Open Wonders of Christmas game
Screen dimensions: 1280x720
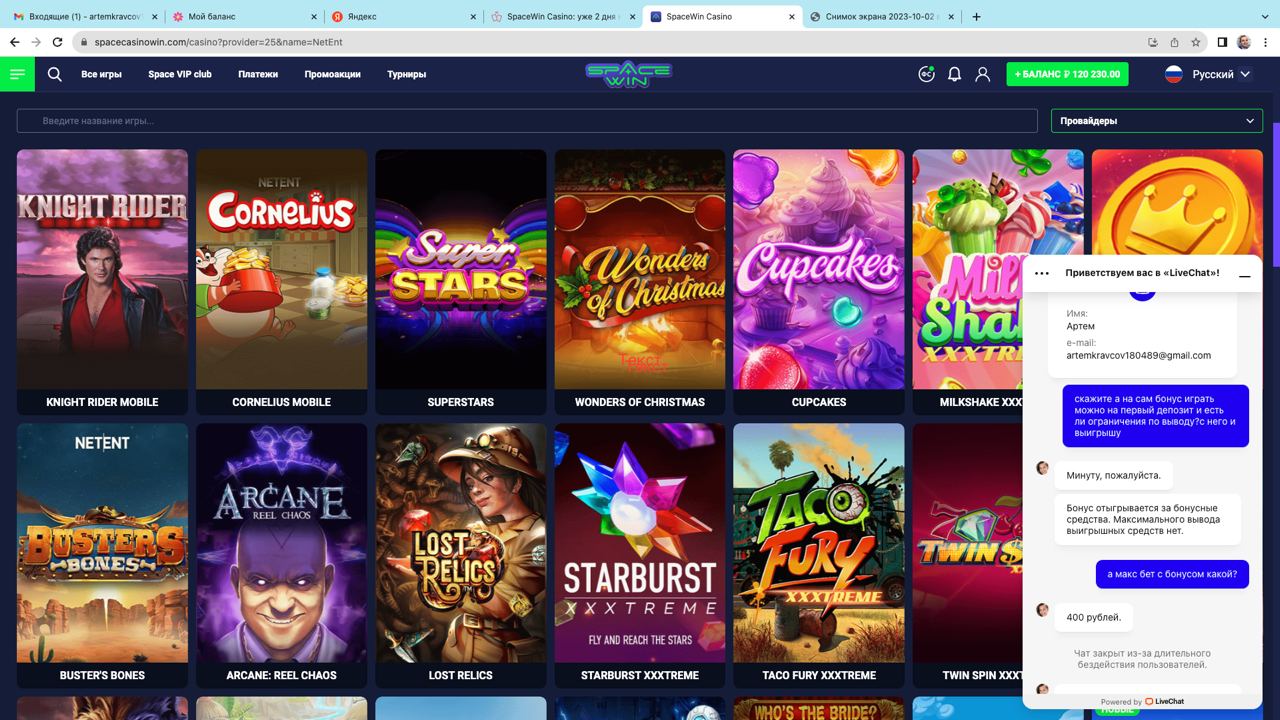click(x=640, y=282)
